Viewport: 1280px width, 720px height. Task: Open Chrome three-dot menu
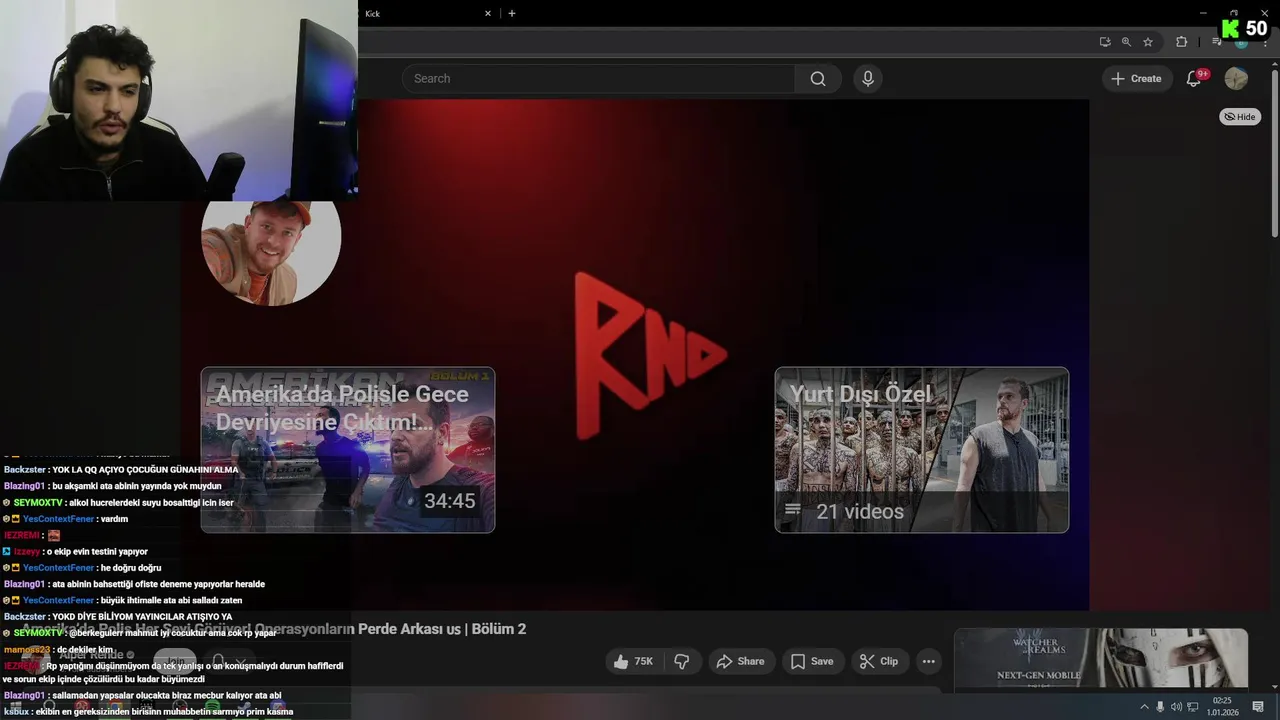1265,42
